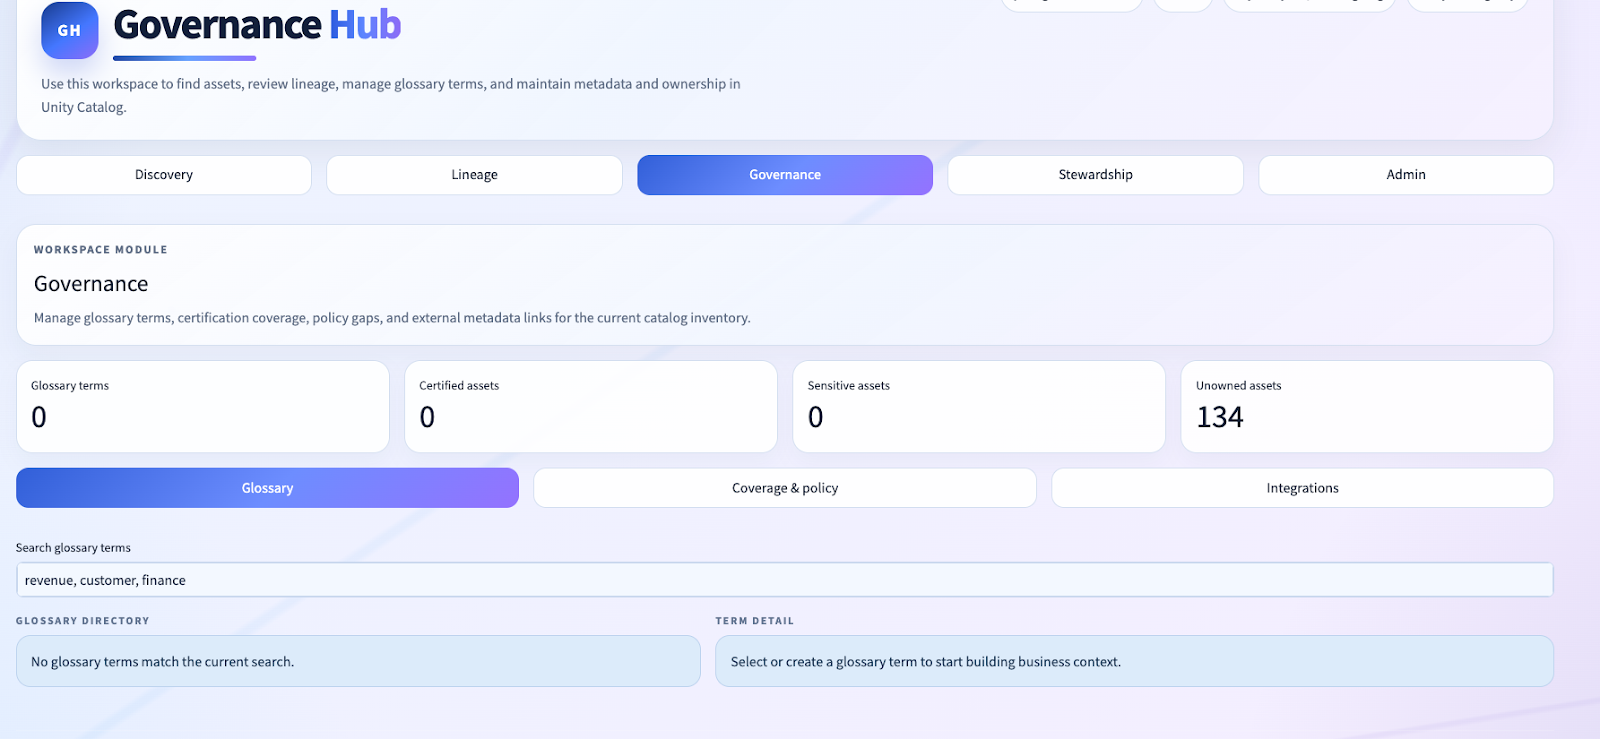Click the term detail placeholder panel
1600x739 pixels.
click(1134, 661)
